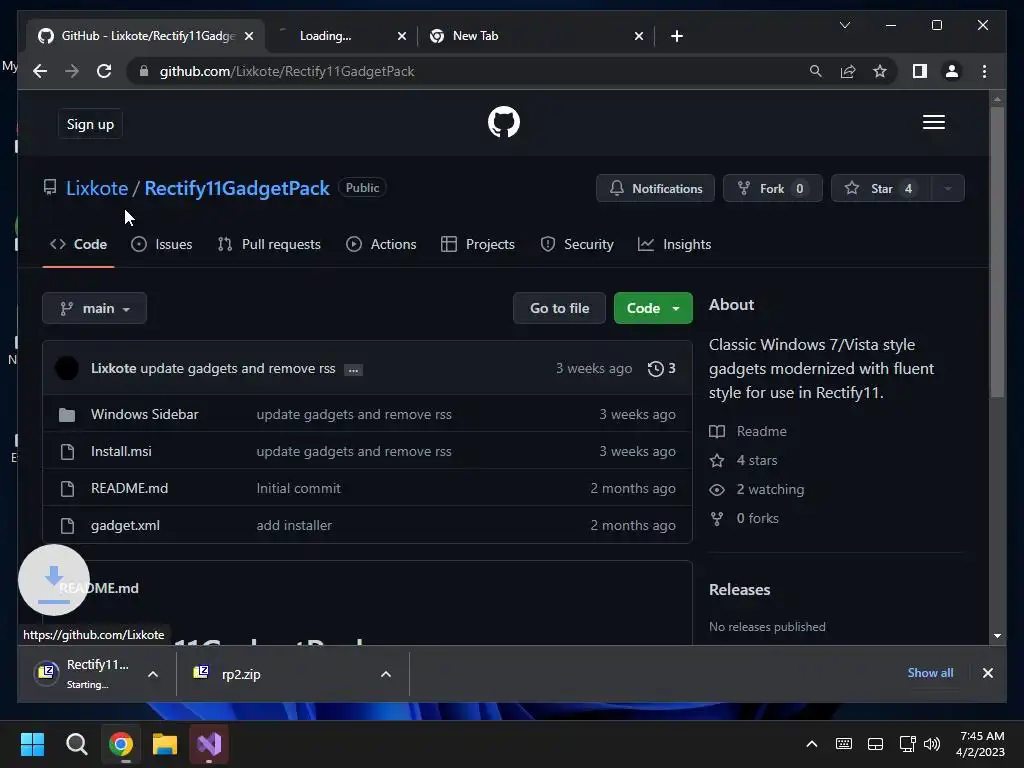This screenshot has width=1024, height=768.
Task: Open the gadget.xml file
Action: (125, 526)
